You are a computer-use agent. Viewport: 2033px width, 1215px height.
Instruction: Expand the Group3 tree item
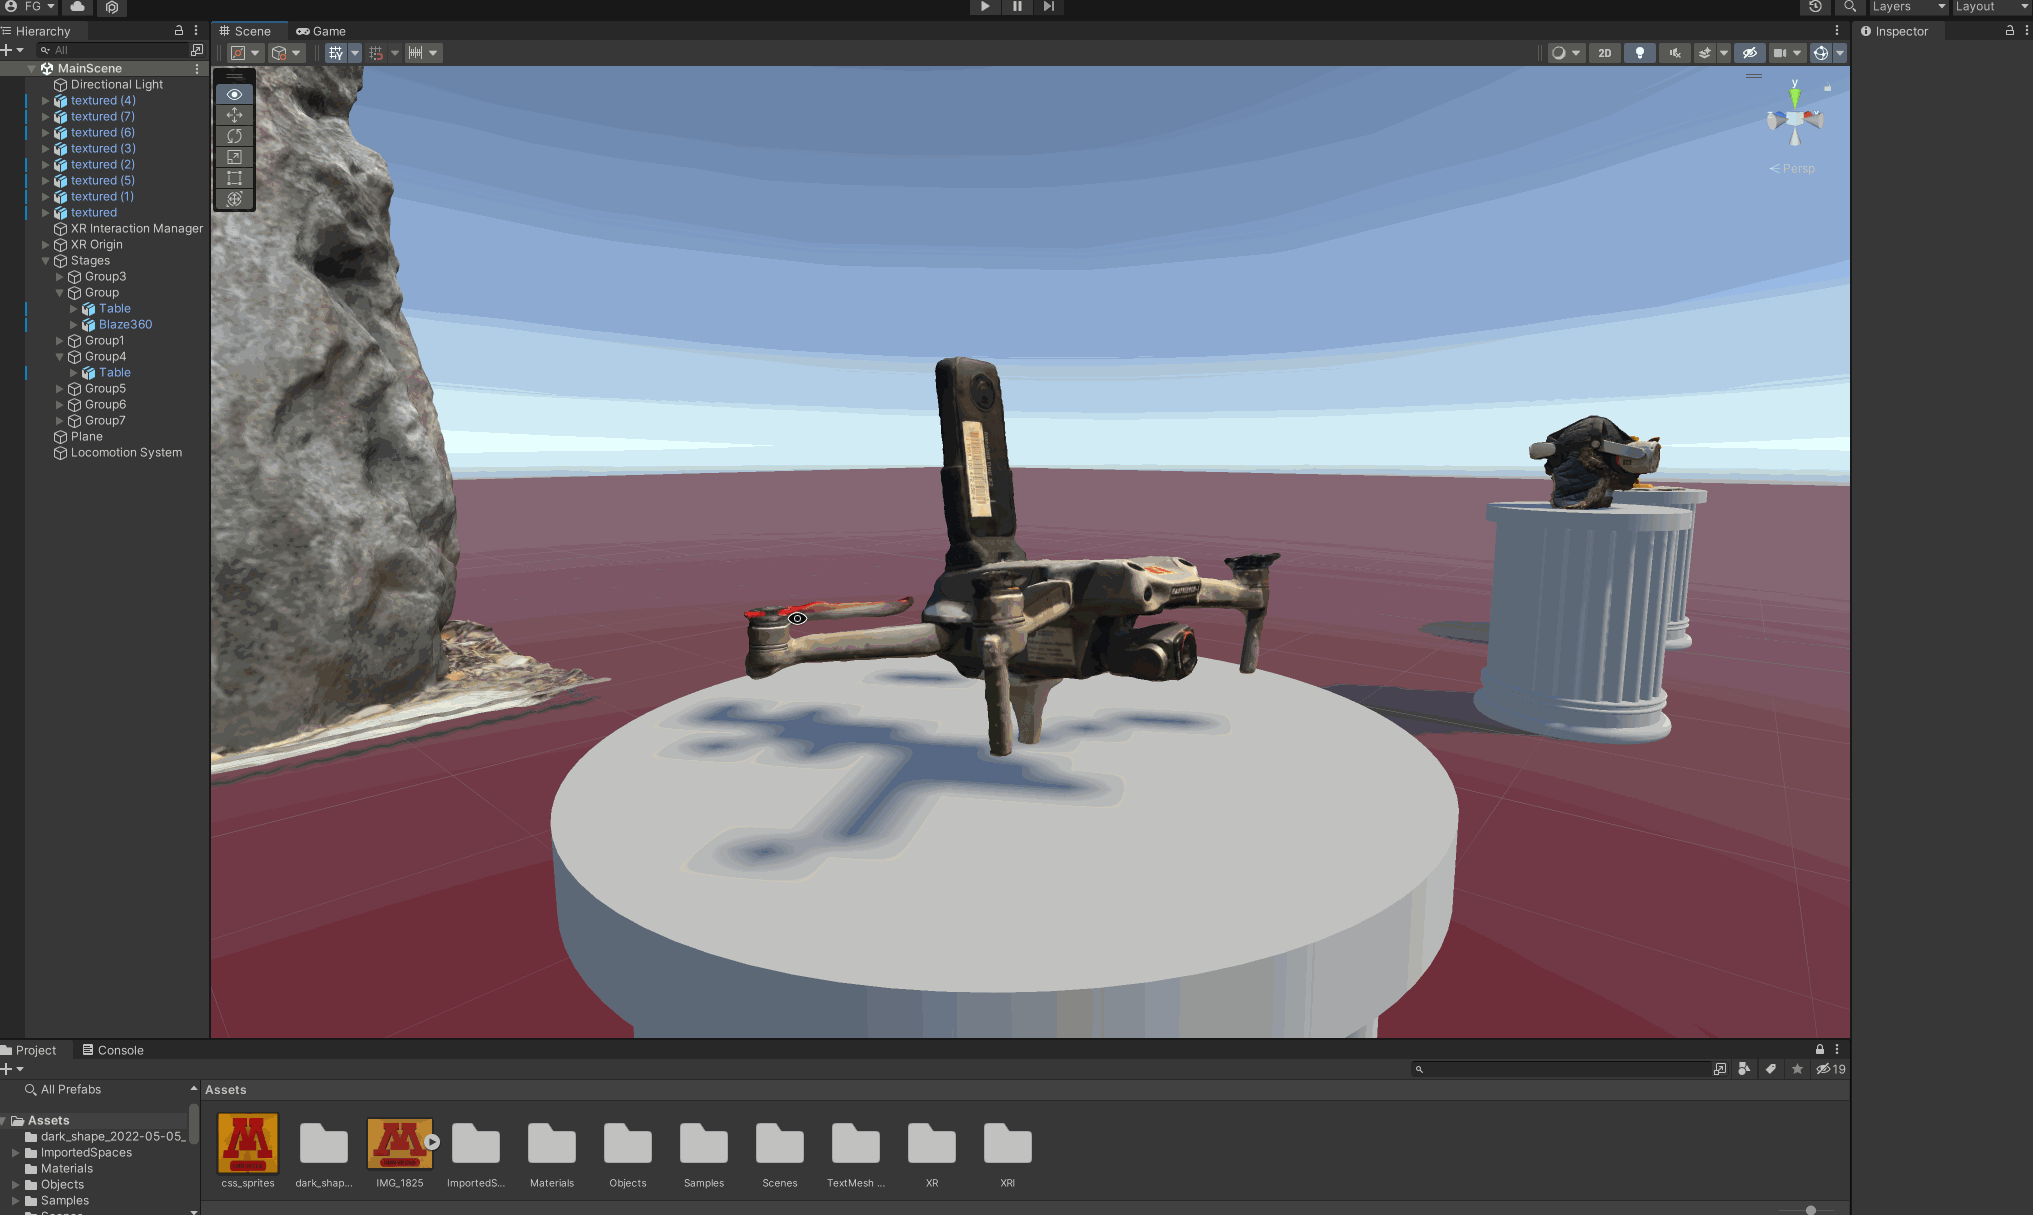[x=59, y=277]
